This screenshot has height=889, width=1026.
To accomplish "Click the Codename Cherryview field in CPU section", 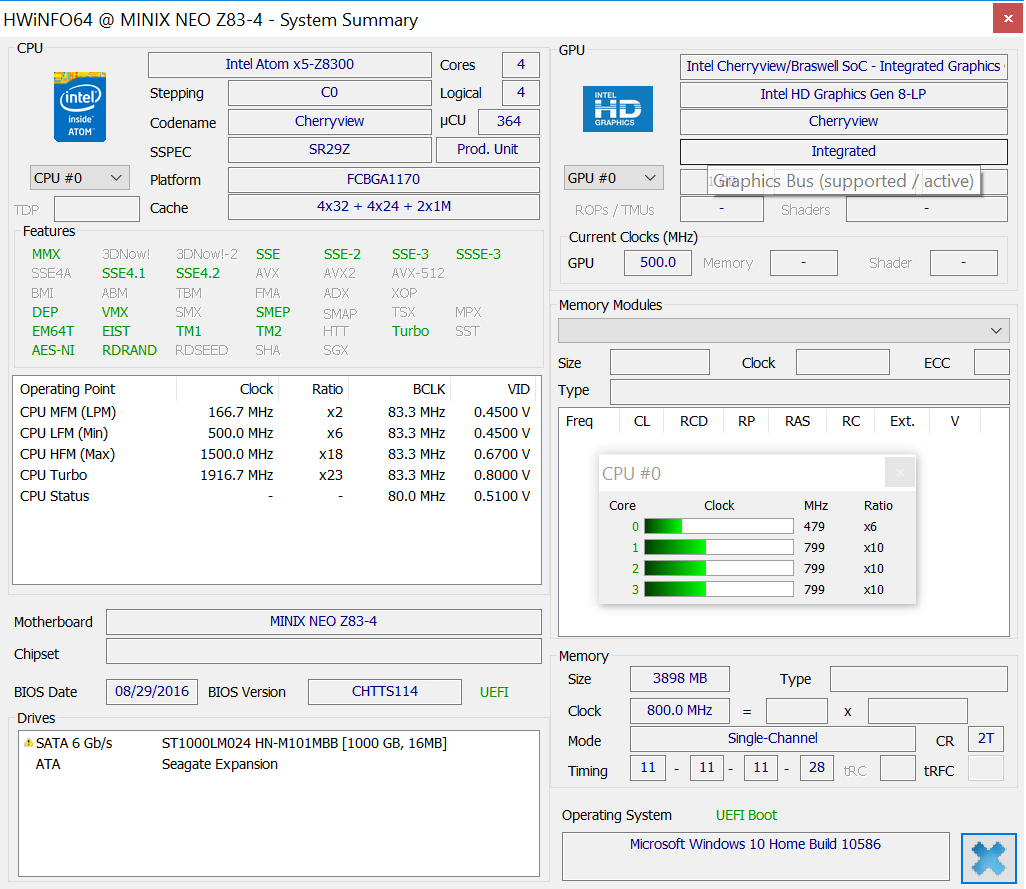I will click(x=329, y=121).
